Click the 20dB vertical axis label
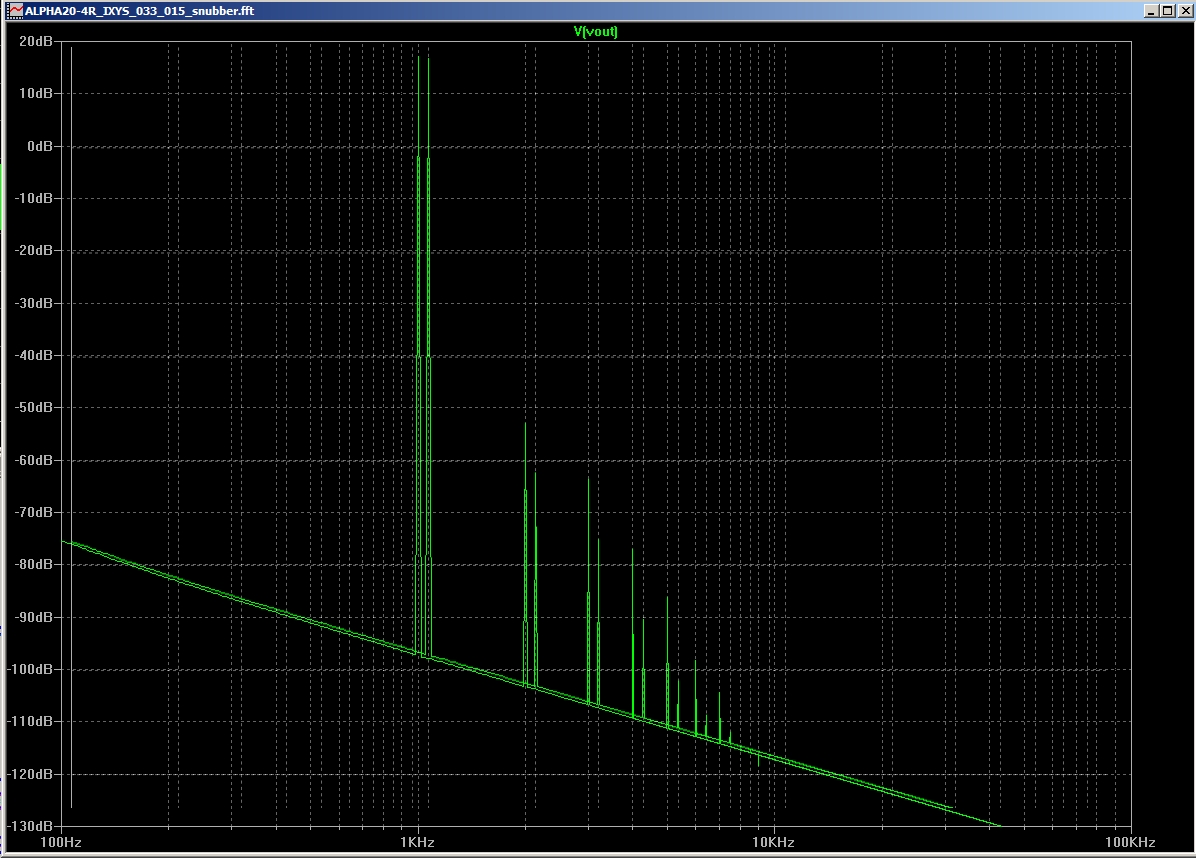 (x=36, y=41)
